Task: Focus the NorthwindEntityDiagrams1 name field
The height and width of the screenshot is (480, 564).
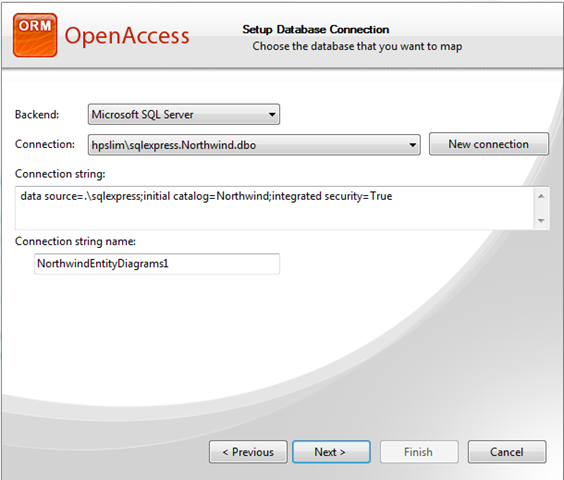Action: [x=157, y=264]
